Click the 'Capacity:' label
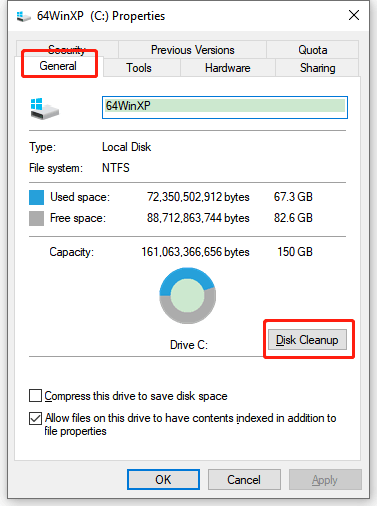The height and width of the screenshot is (506, 377). coord(71,252)
